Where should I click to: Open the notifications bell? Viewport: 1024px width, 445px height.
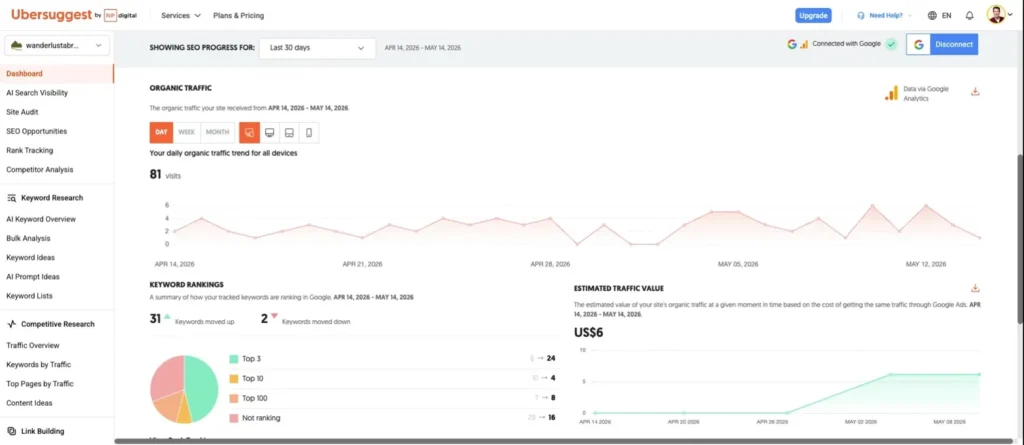969,15
